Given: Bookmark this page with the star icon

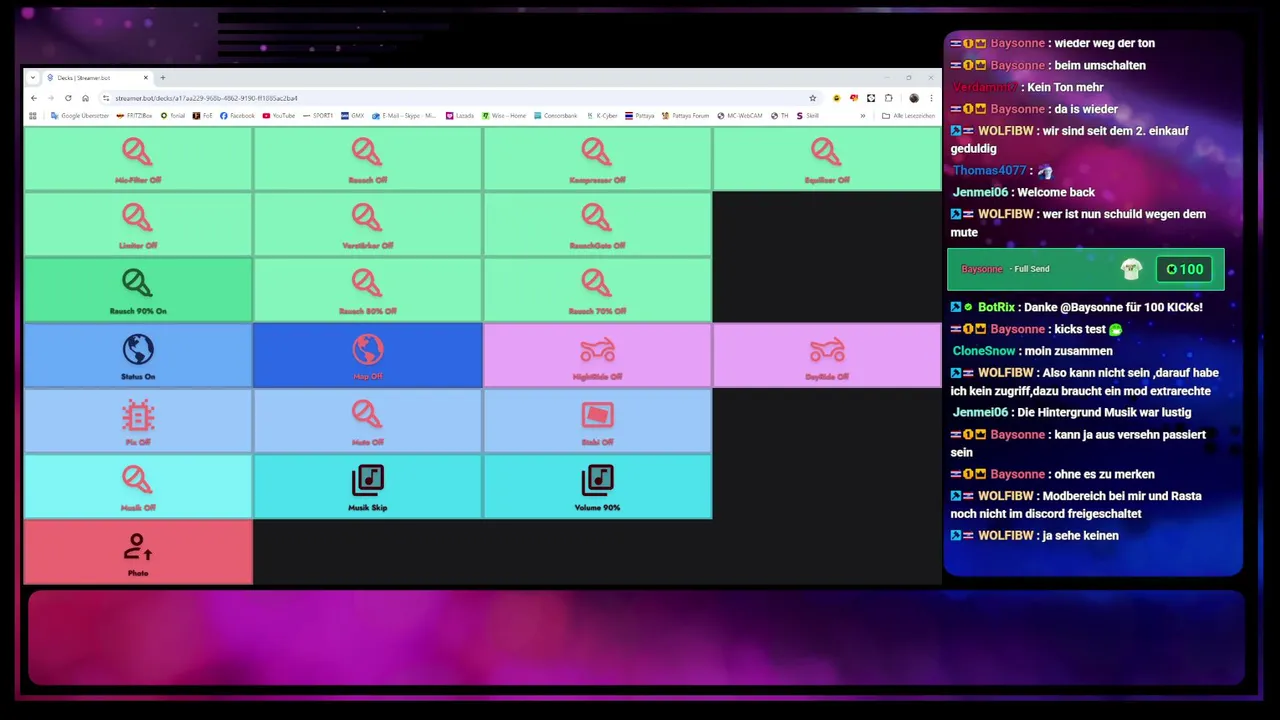Looking at the screenshot, I should click(x=813, y=98).
